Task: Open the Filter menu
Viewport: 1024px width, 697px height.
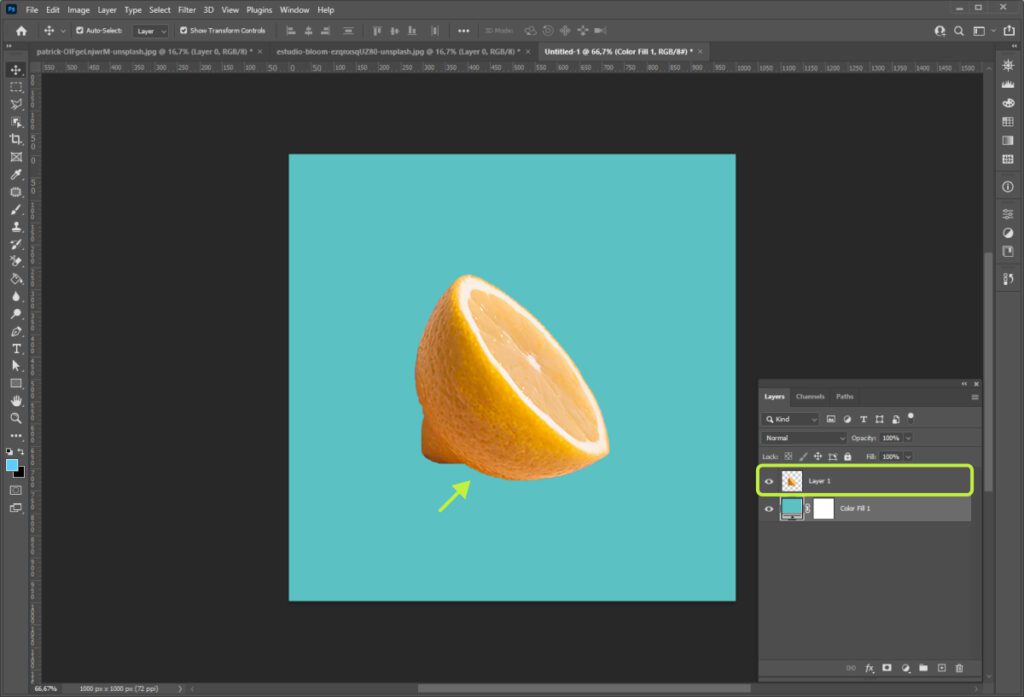Action: 187,10
